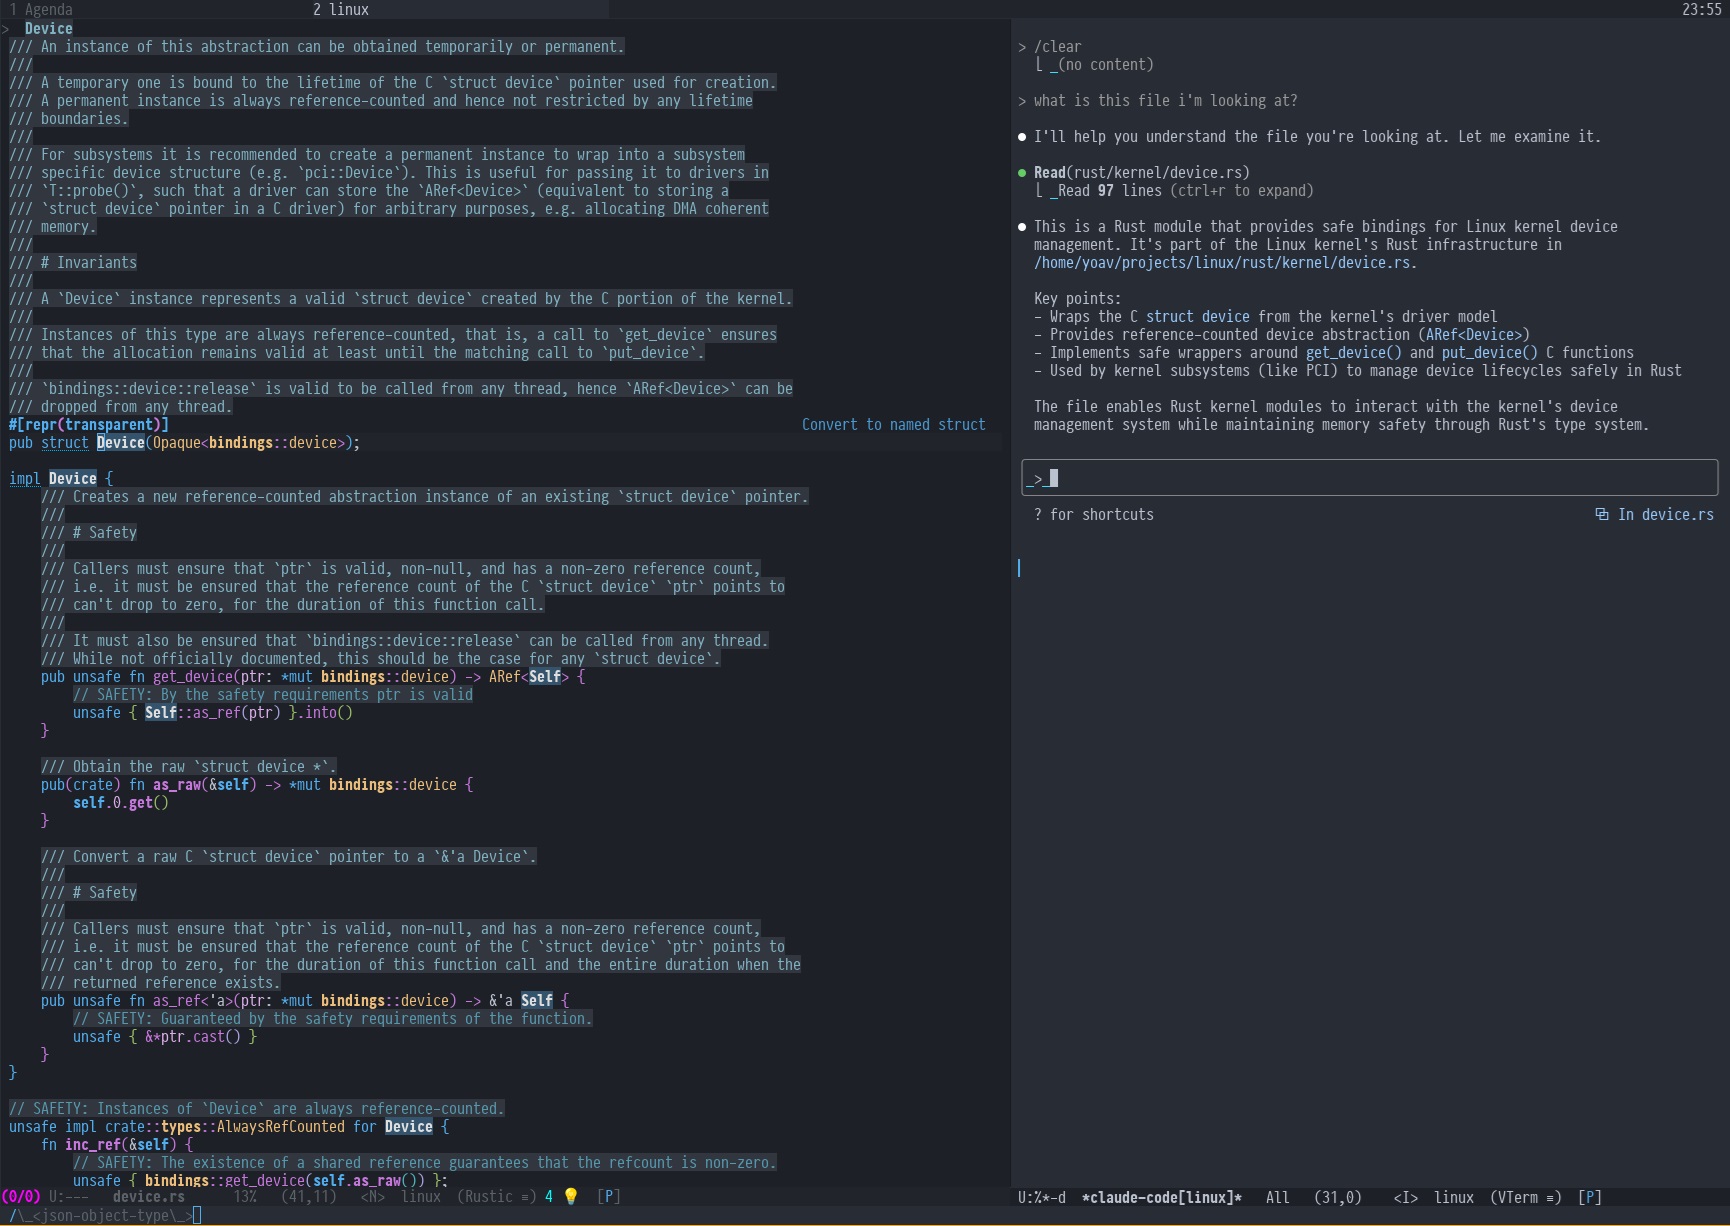Click the file icon beside 'In device.rs'
Screen dimensions: 1730x1226
coord(1602,515)
